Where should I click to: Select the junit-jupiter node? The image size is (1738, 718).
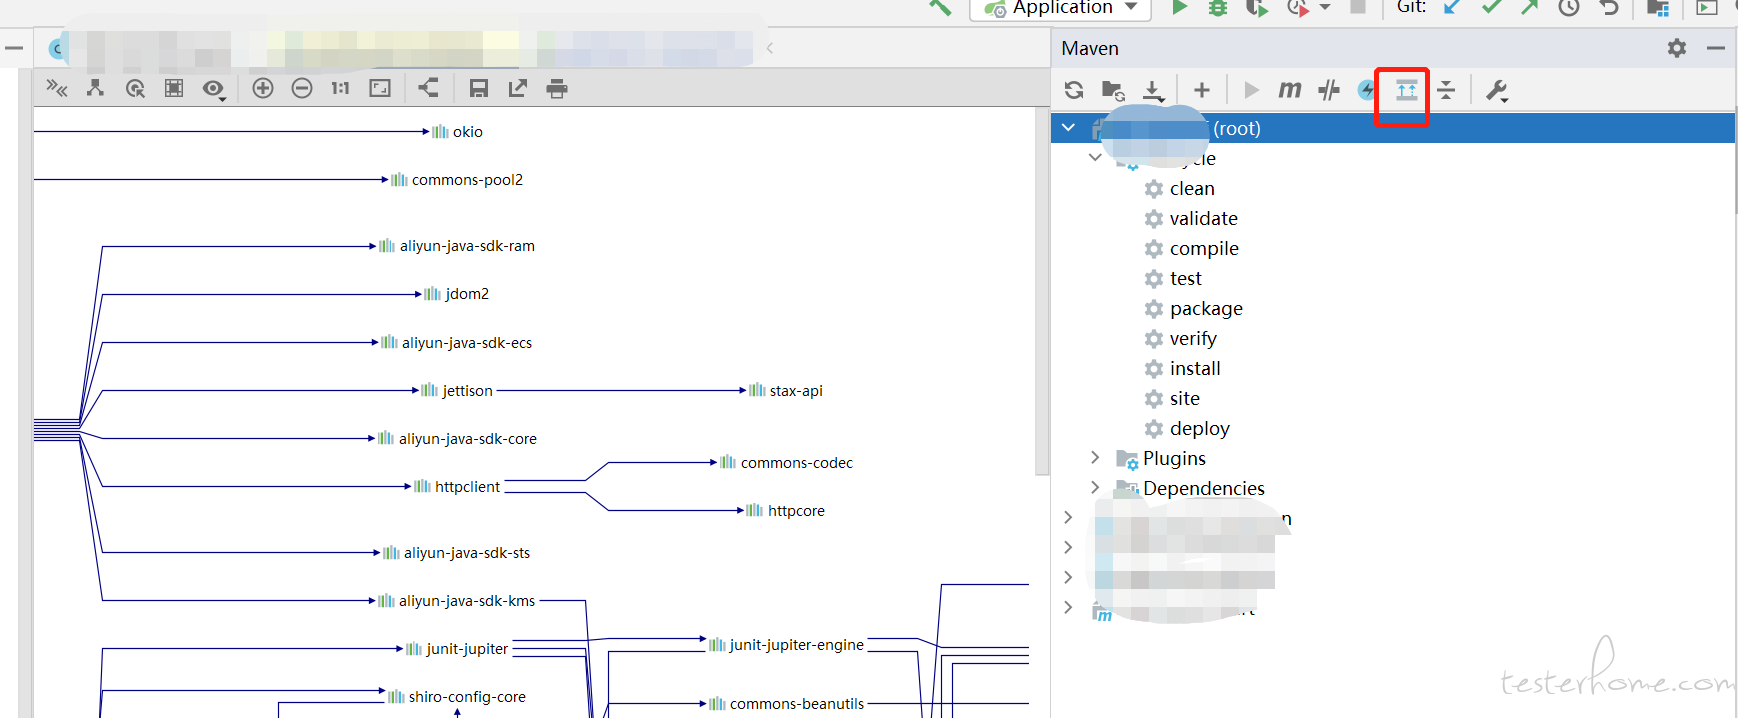tap(457, 649)
